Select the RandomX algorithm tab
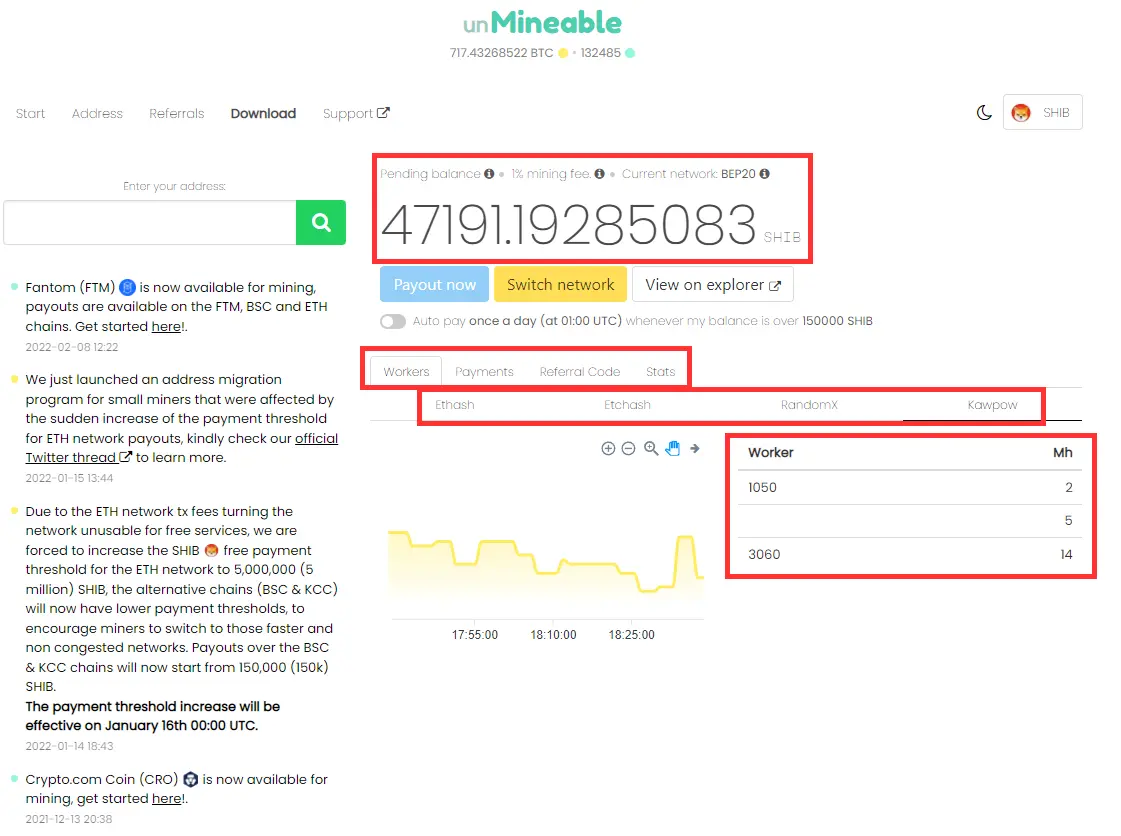 pyautogui.click(x=809, y=405)
